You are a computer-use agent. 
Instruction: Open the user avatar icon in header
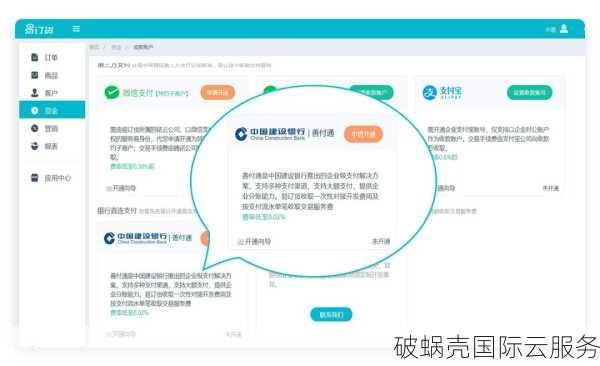tap(564, 29)
